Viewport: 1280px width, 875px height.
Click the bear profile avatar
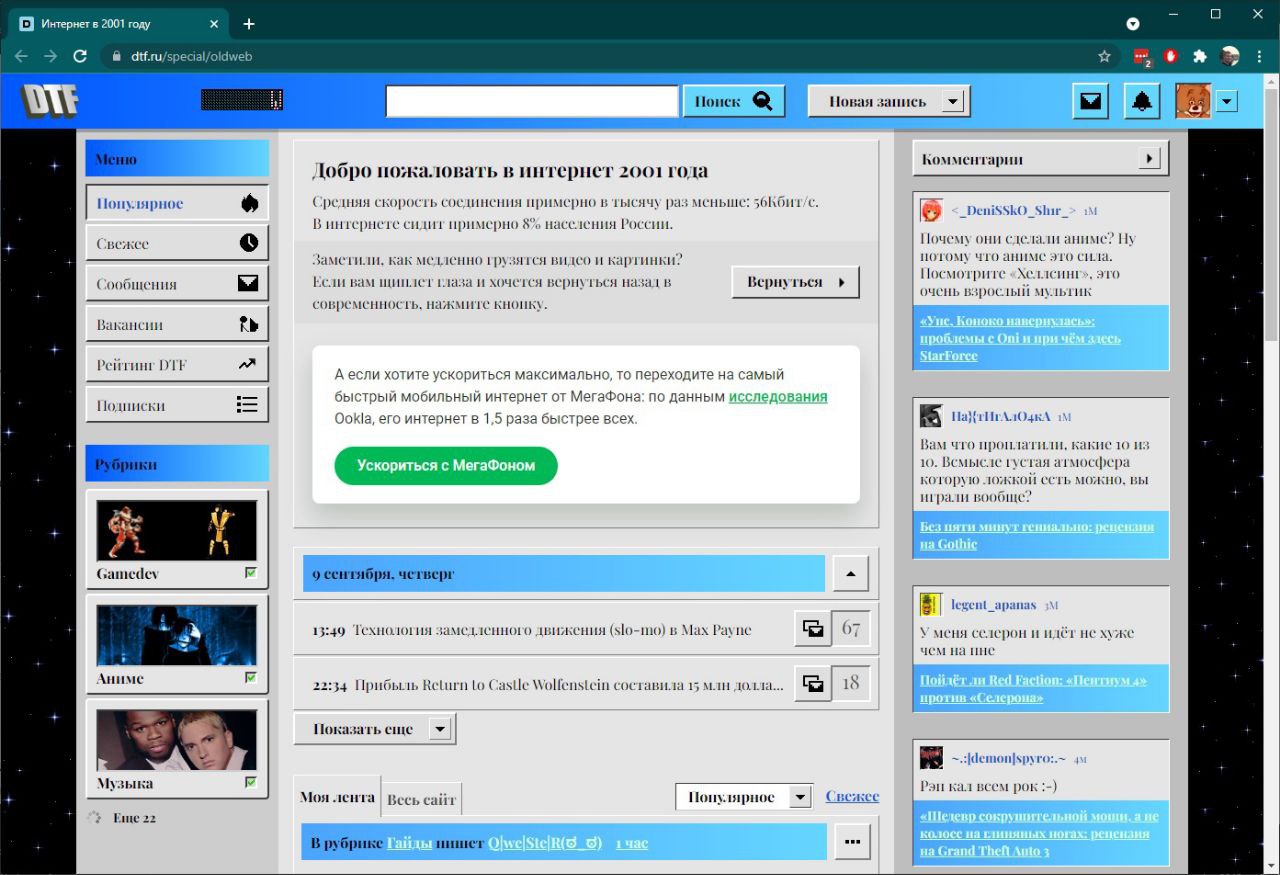1193,101
